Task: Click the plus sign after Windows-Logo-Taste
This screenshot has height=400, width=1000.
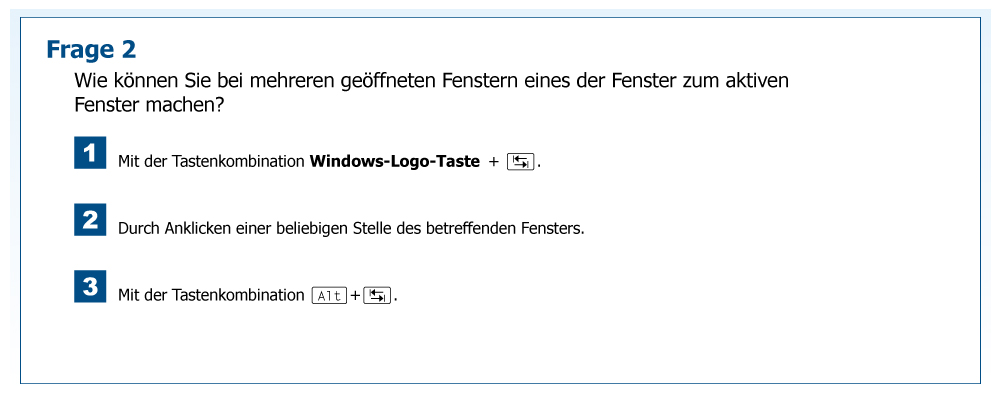Action: coord(494,161)
